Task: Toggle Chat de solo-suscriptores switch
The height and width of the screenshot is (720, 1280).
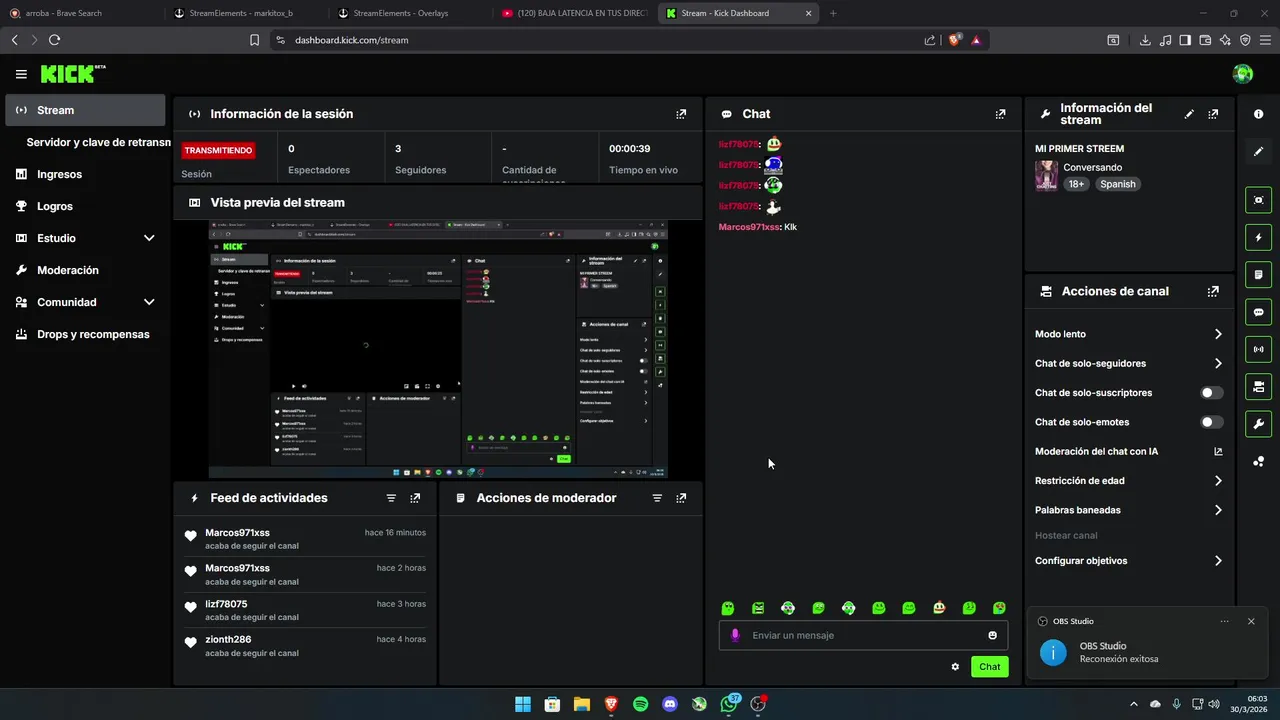Action: [x=1212, y=393]
